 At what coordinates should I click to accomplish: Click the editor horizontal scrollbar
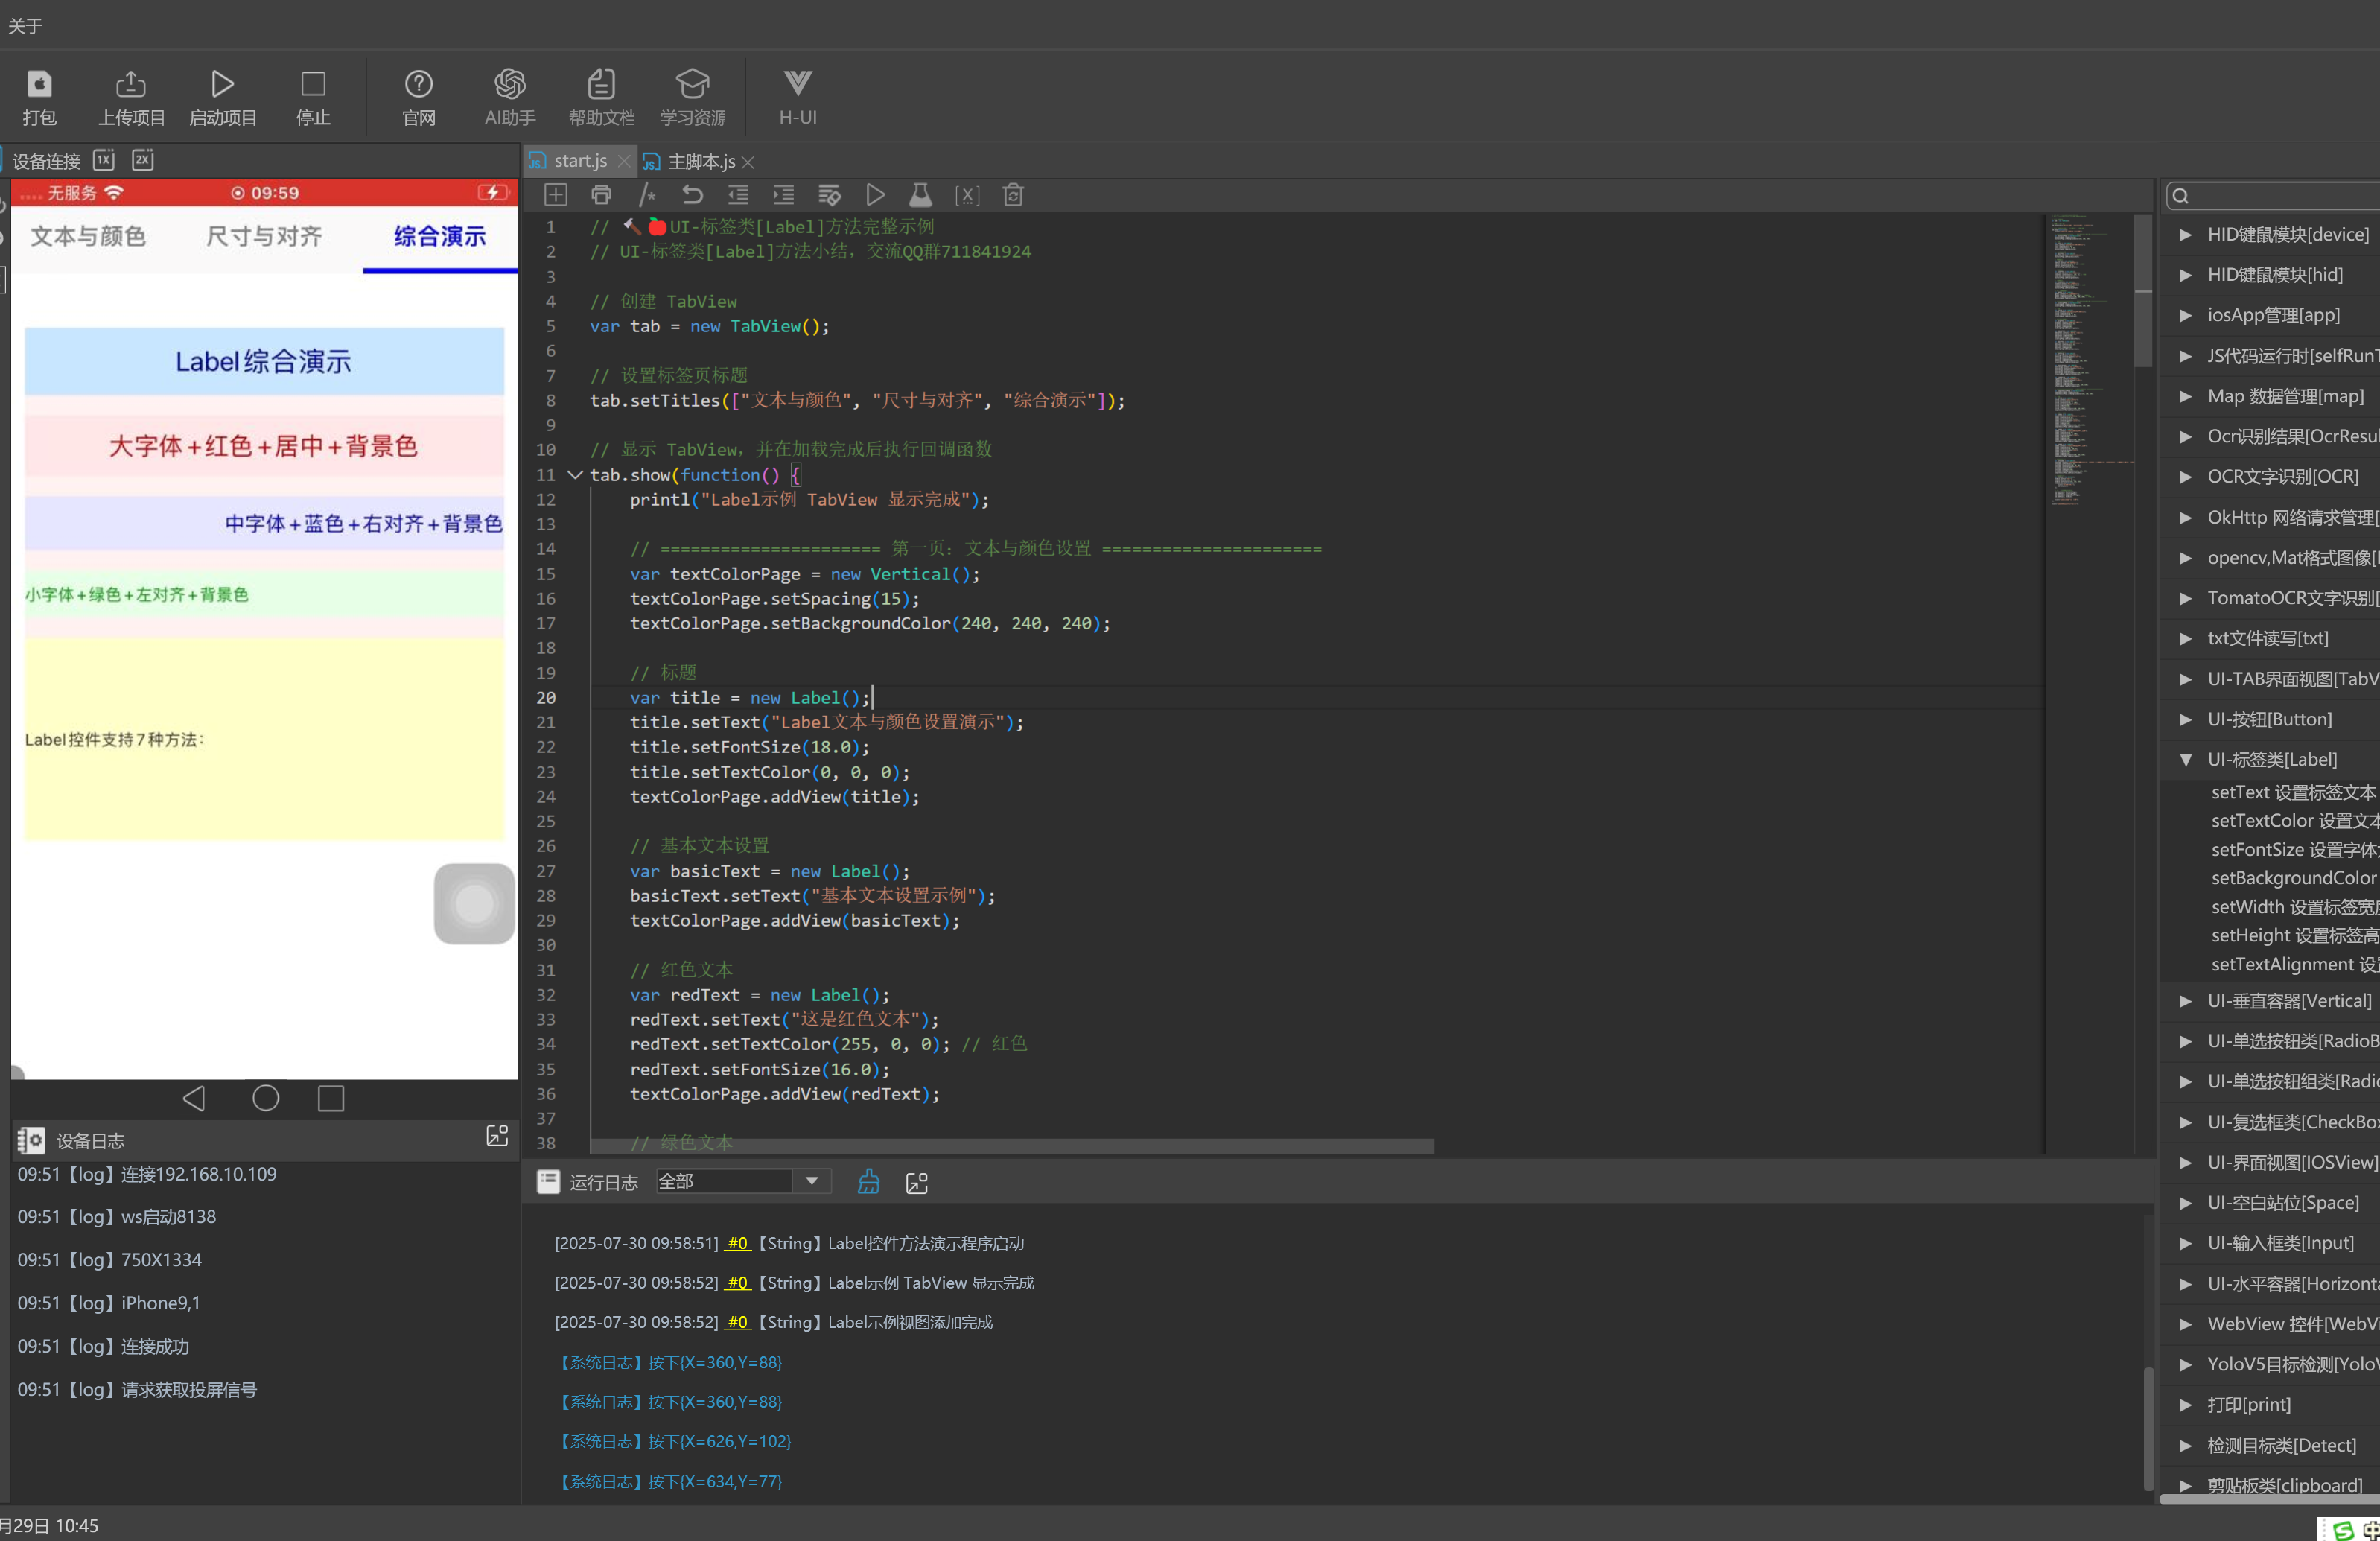(1012, 1145)
